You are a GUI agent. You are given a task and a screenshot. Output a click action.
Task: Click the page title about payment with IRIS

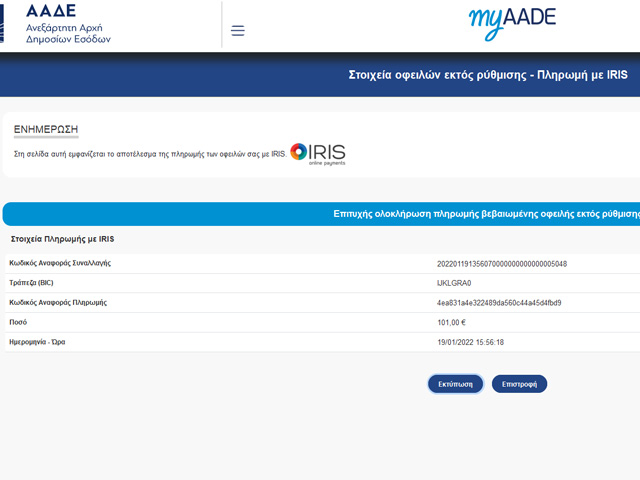coord(488,75)
